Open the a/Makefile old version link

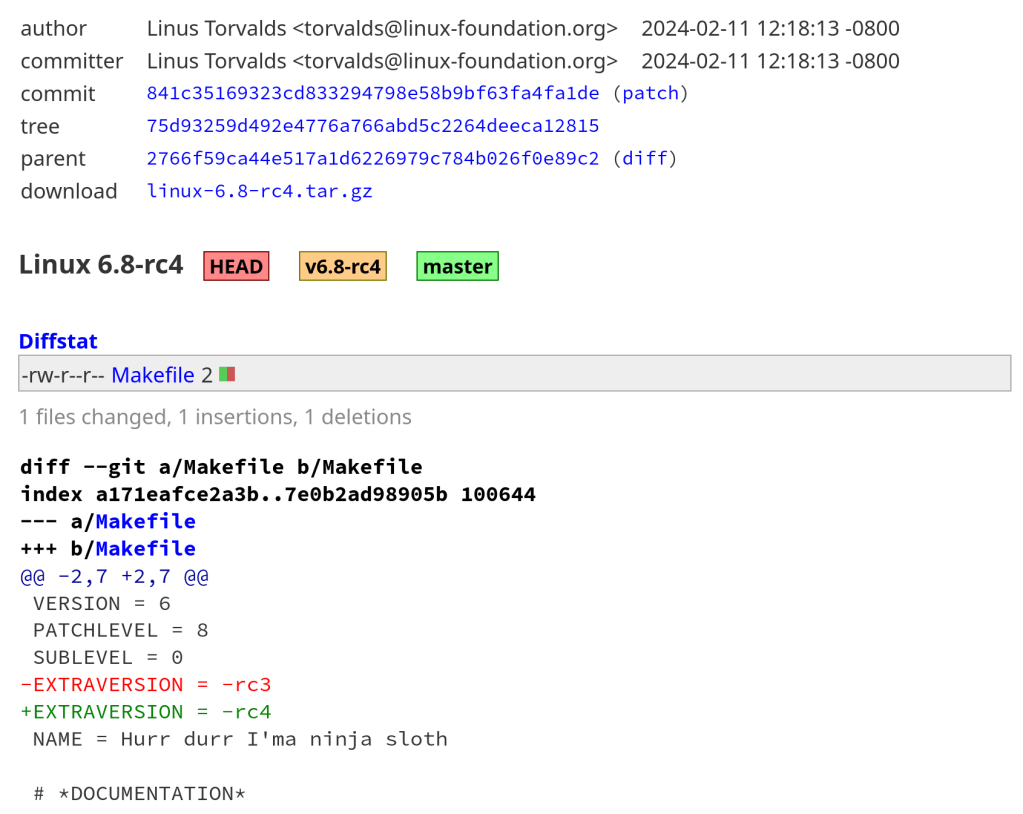coord(145,521)
